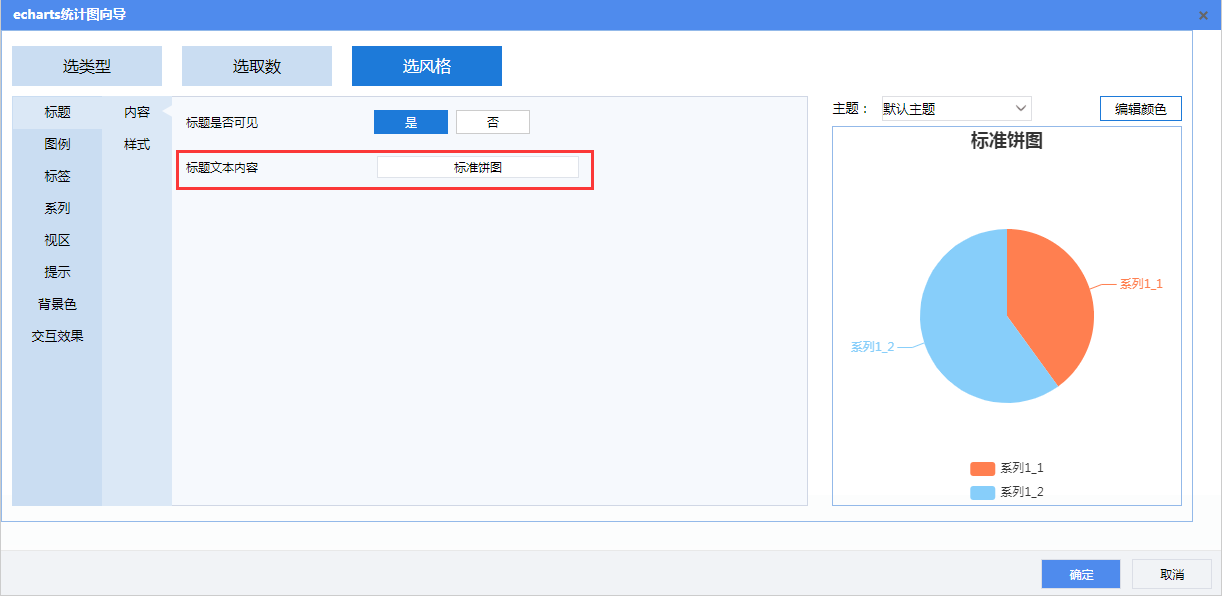Viewport: 1222px width, 596px height.
Task: Switch to the 选取数 step tab
Action: (x=257, y=66)
